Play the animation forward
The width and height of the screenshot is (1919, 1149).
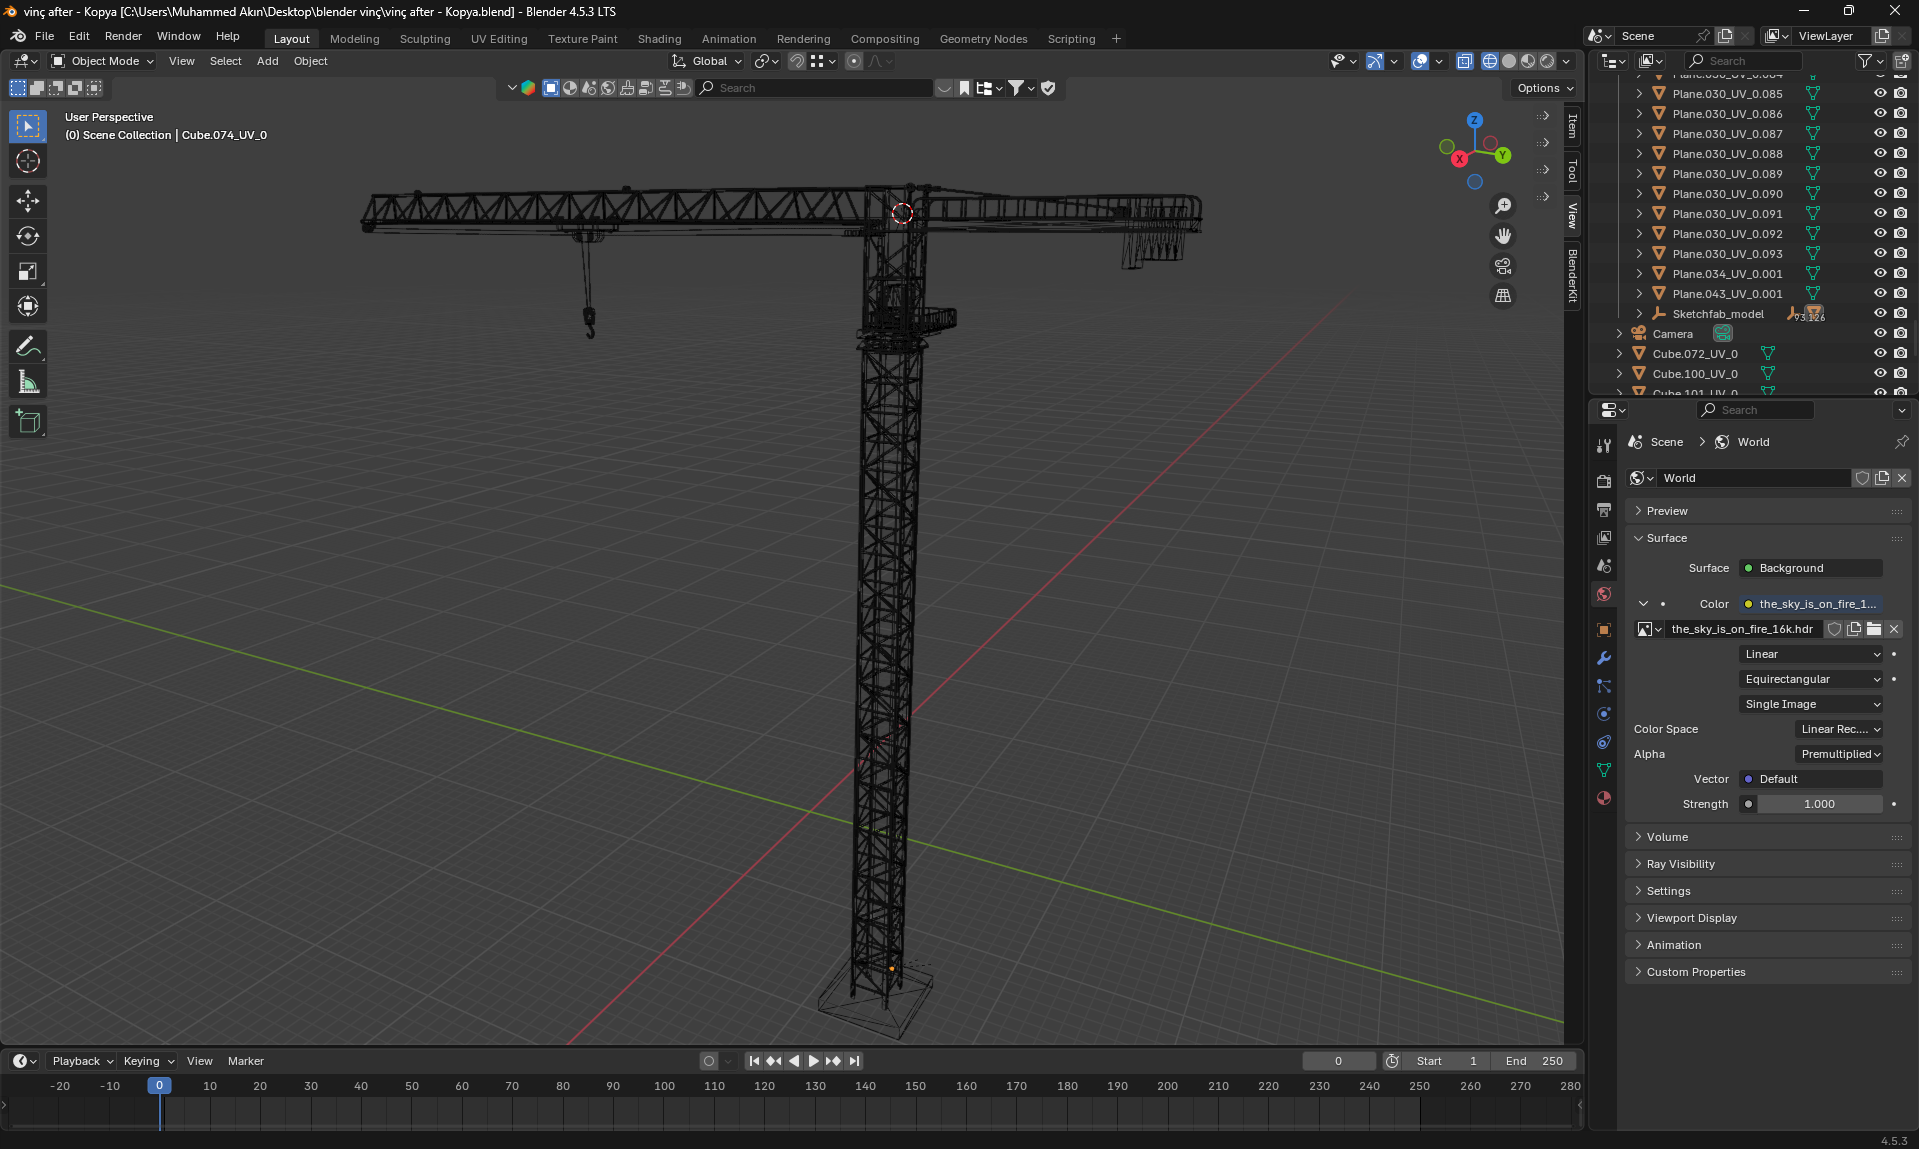(813, 1061)
